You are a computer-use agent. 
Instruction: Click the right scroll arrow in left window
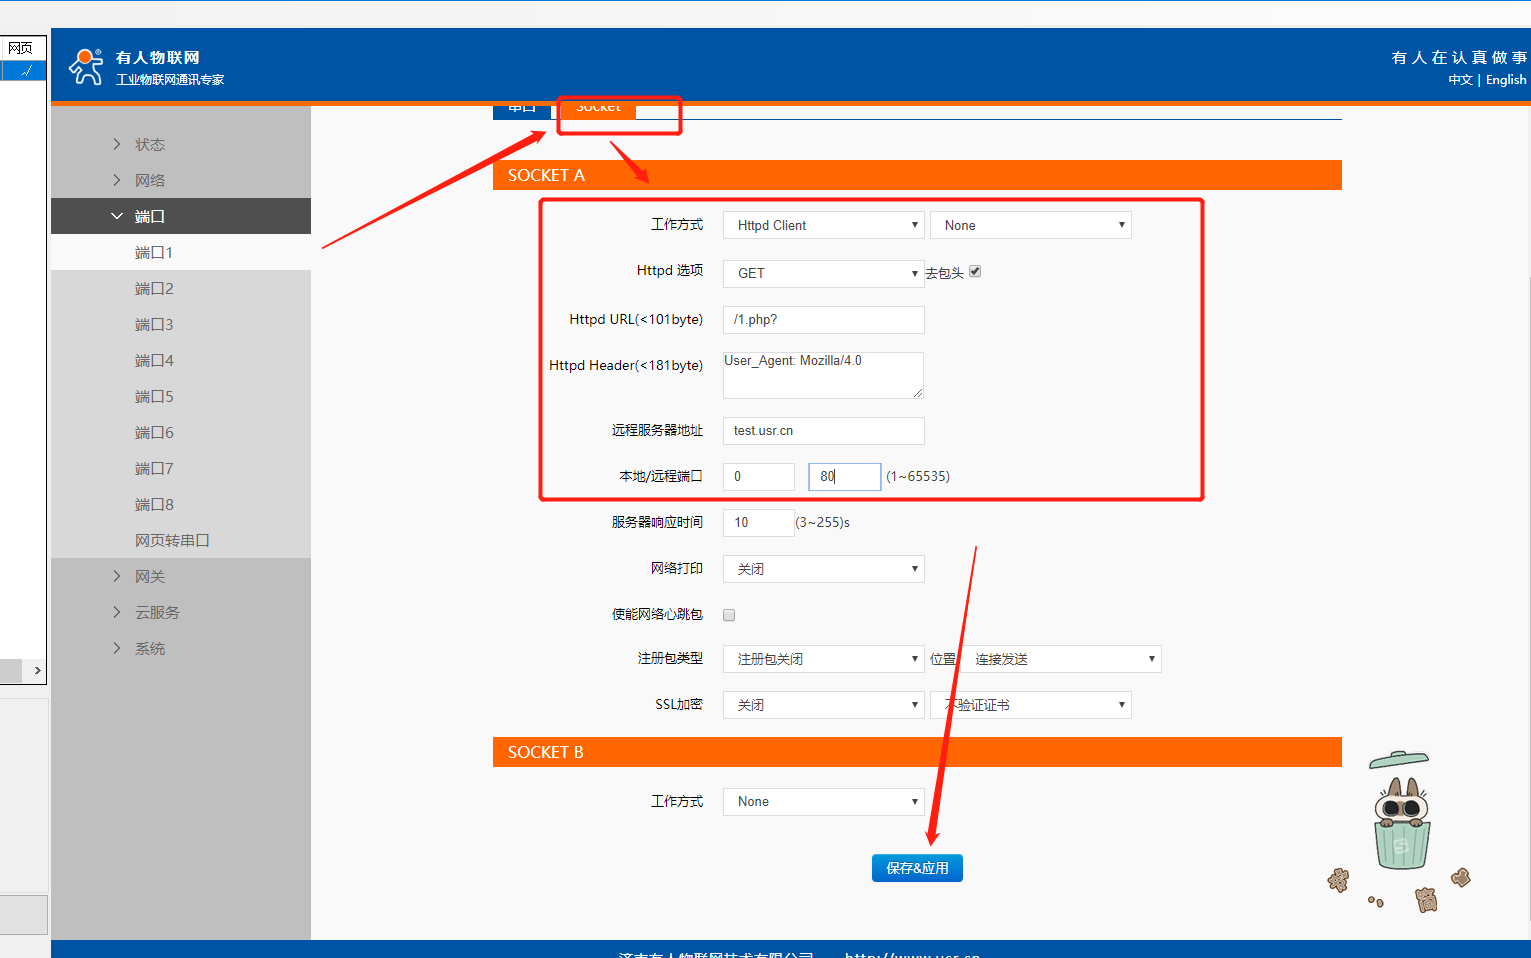pos(37,671)
